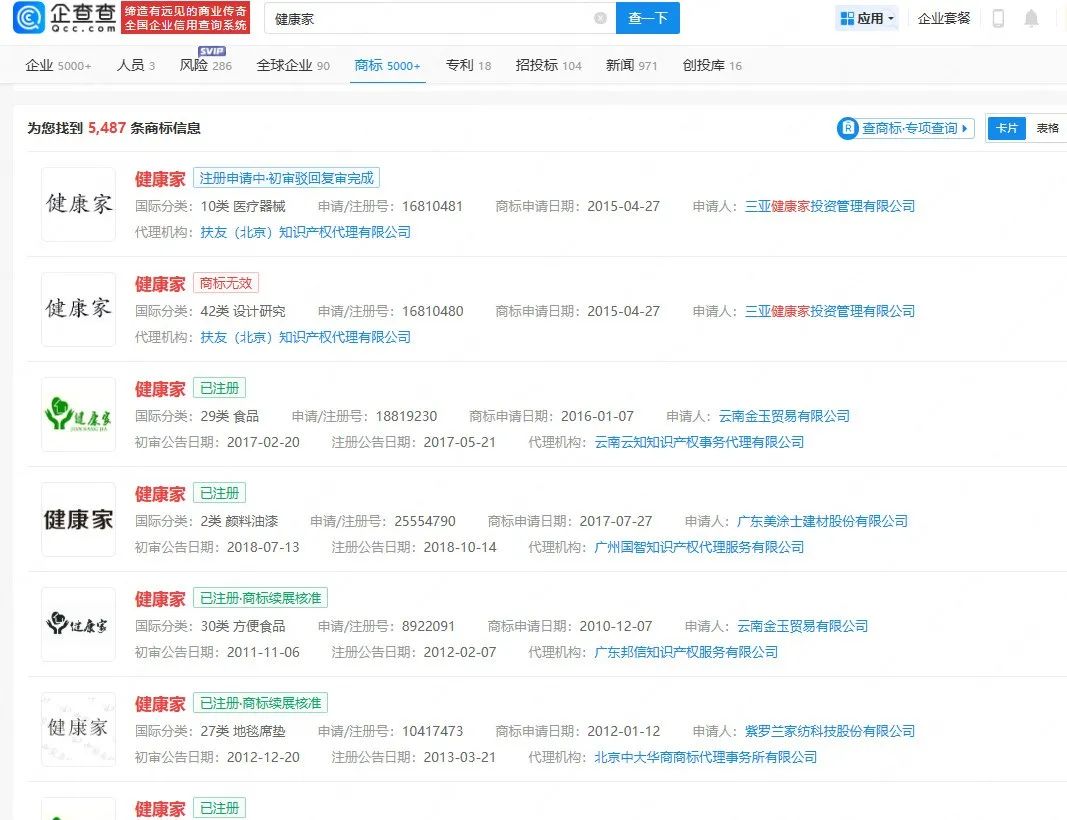
Task: Switch to the 风险 286 tab
Action: (206, 65)
